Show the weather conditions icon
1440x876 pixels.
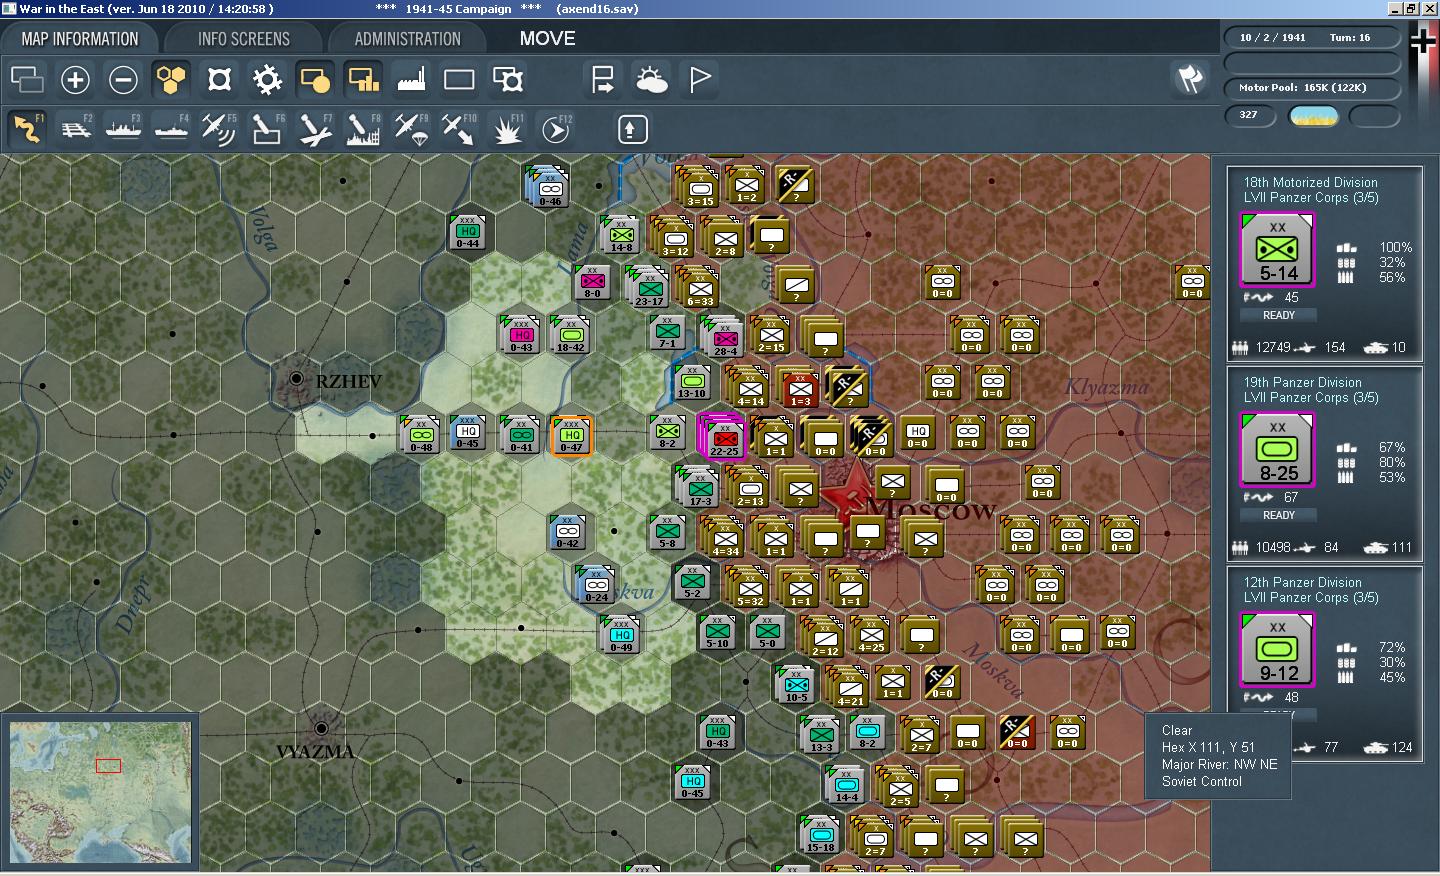click(x=651, y=79)
